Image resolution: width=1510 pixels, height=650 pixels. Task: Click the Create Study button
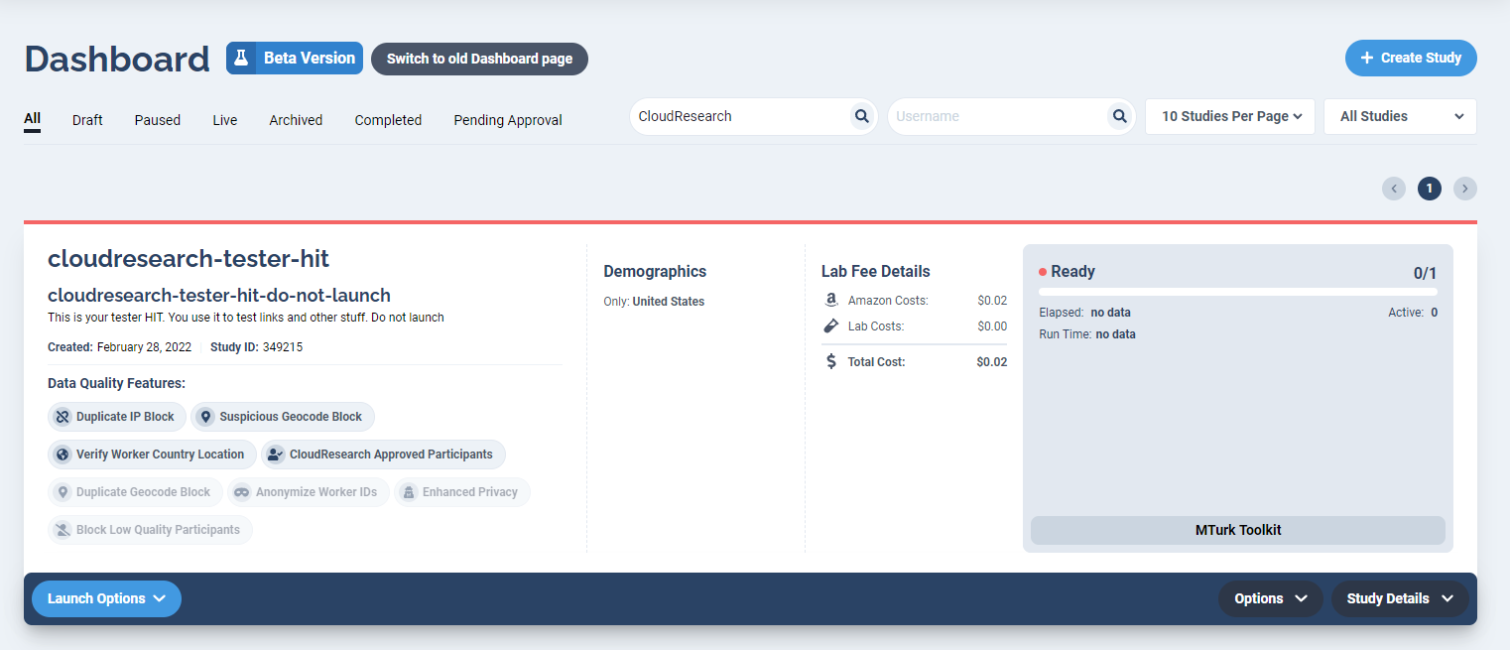pos(1410,57)
